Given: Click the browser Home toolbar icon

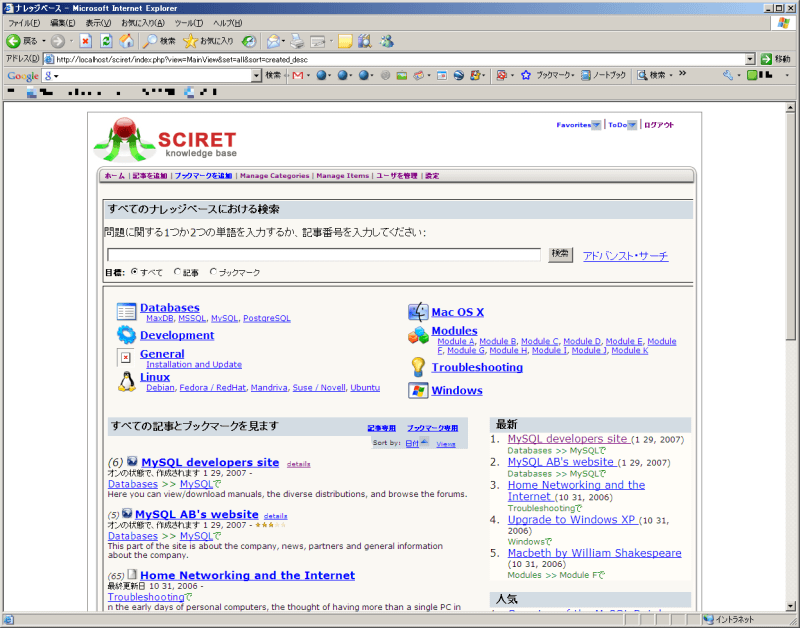Looking at the screenshot, I should pos(126,41).
